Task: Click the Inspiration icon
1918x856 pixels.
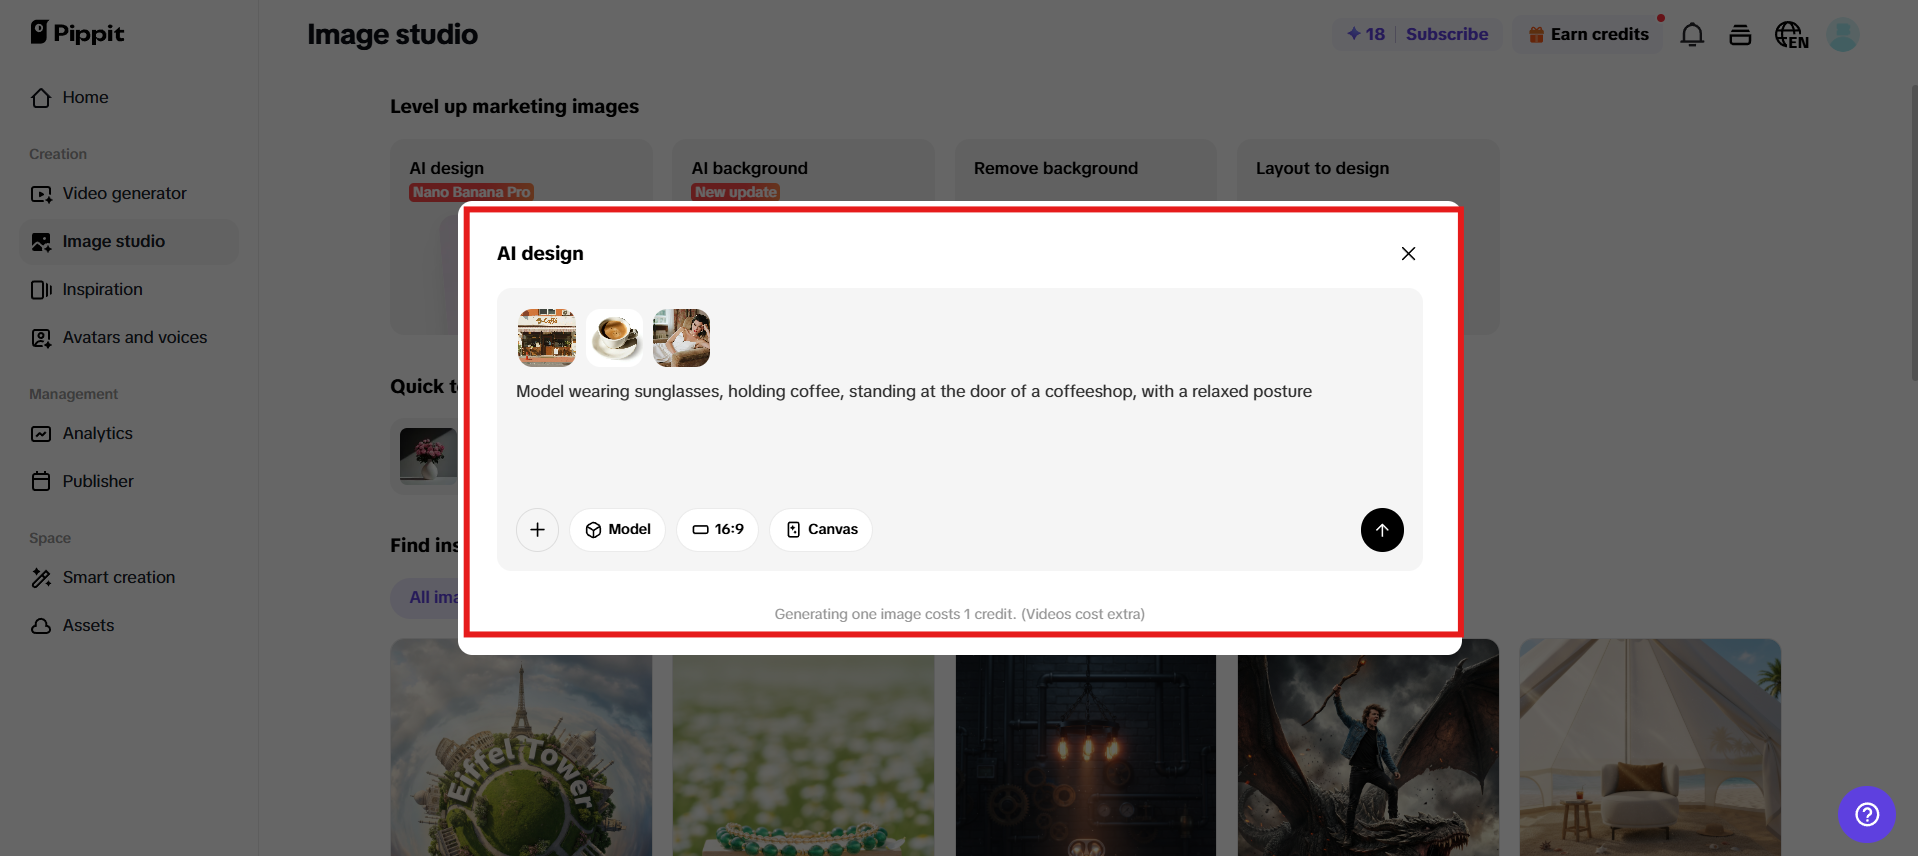Action: [x=41, y=289]
